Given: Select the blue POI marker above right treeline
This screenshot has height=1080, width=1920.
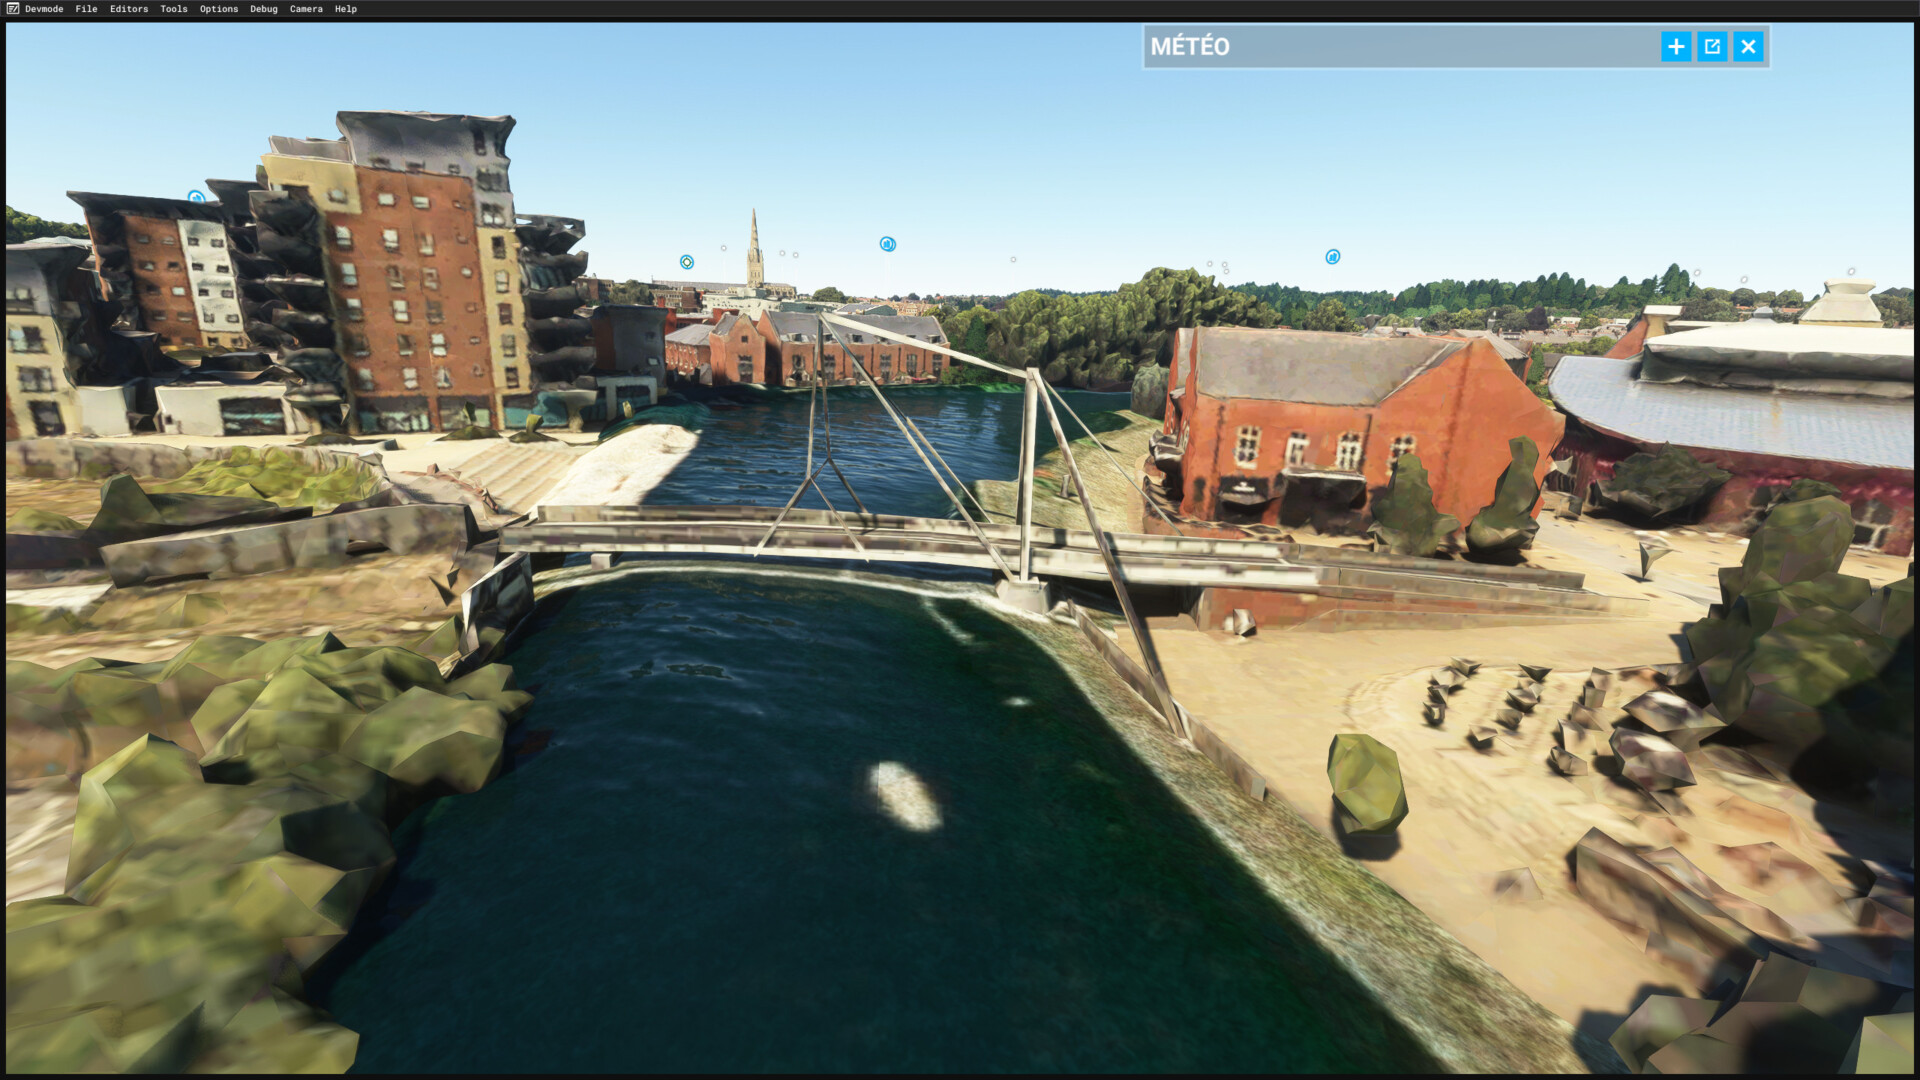Looking at the screenshot, I should (1333, 257).
